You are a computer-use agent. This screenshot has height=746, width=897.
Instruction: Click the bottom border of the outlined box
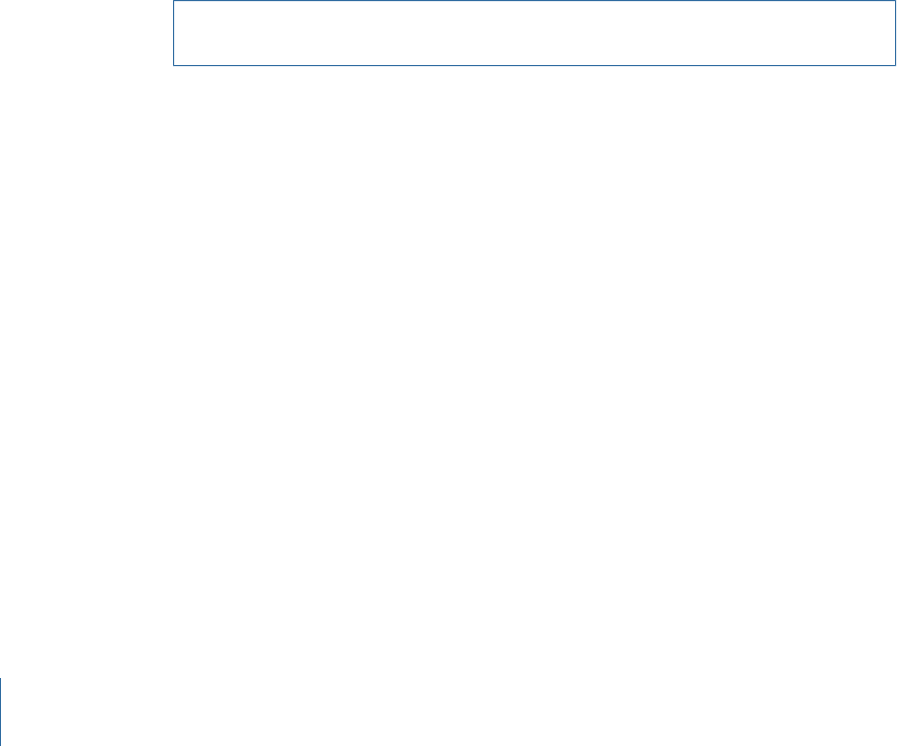[x=534, y=65]
